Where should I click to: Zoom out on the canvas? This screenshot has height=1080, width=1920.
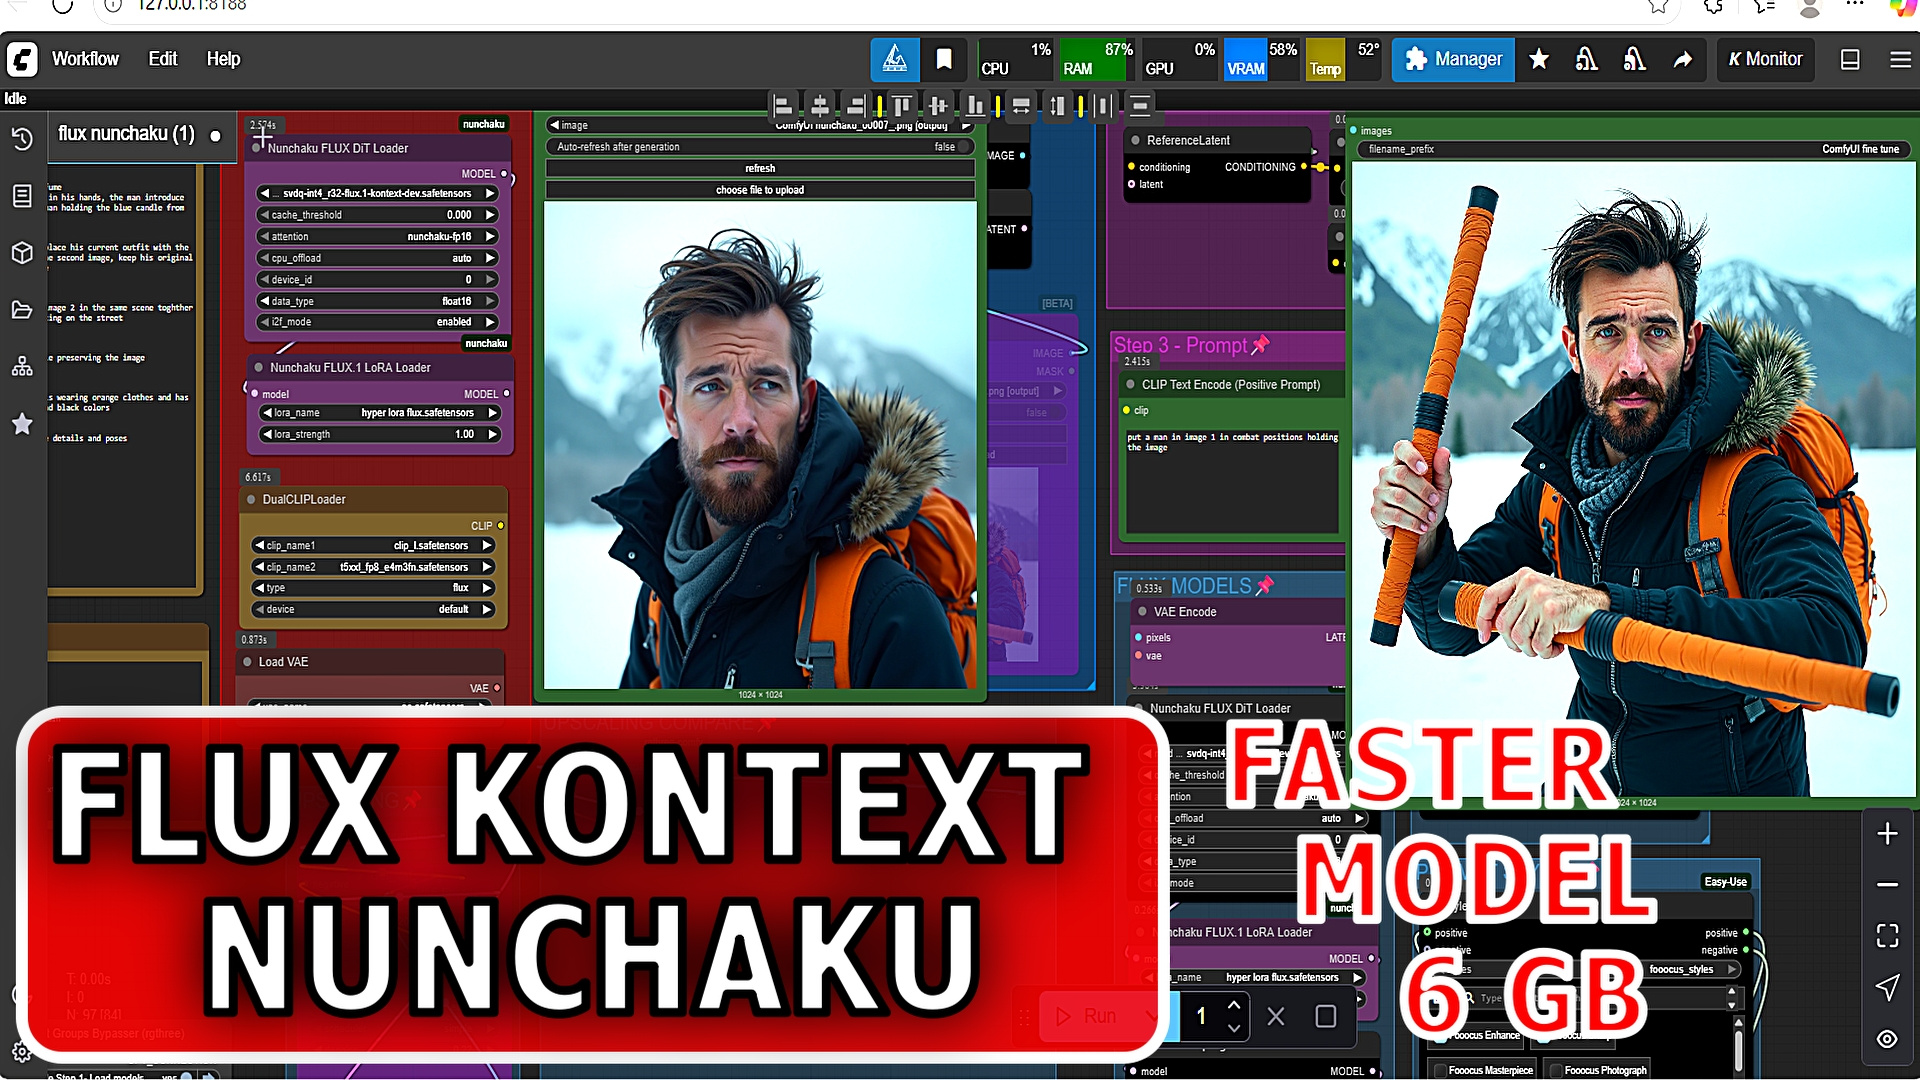coord(1887,885)
